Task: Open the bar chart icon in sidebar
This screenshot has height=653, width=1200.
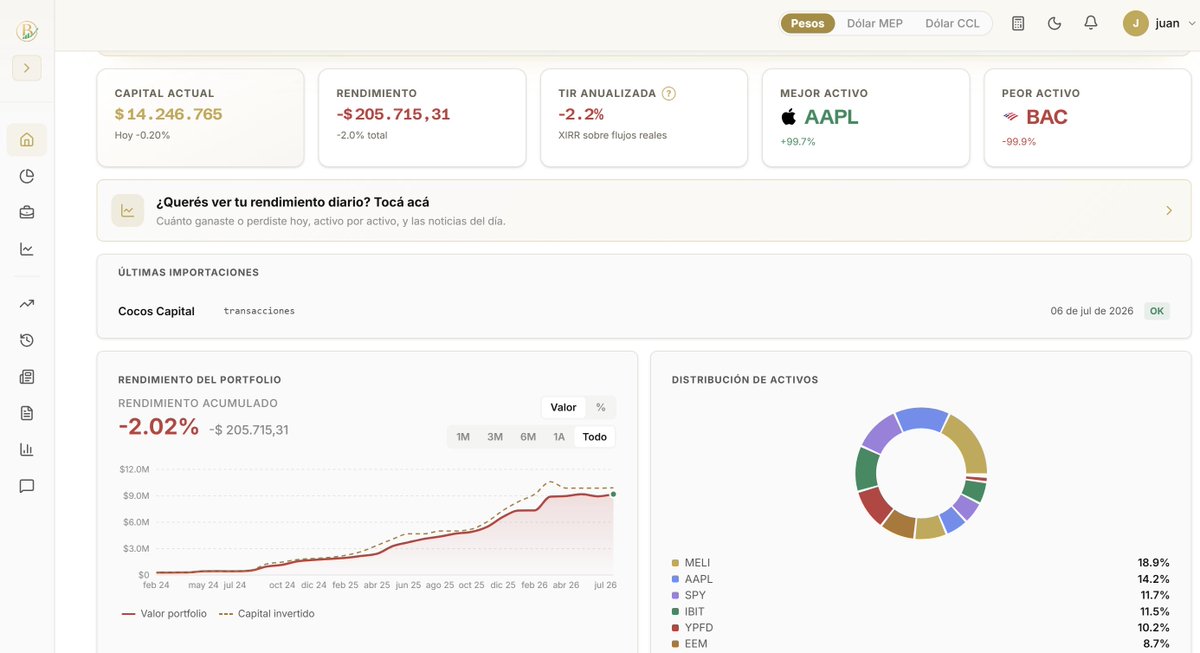Action: click(27, 450)
